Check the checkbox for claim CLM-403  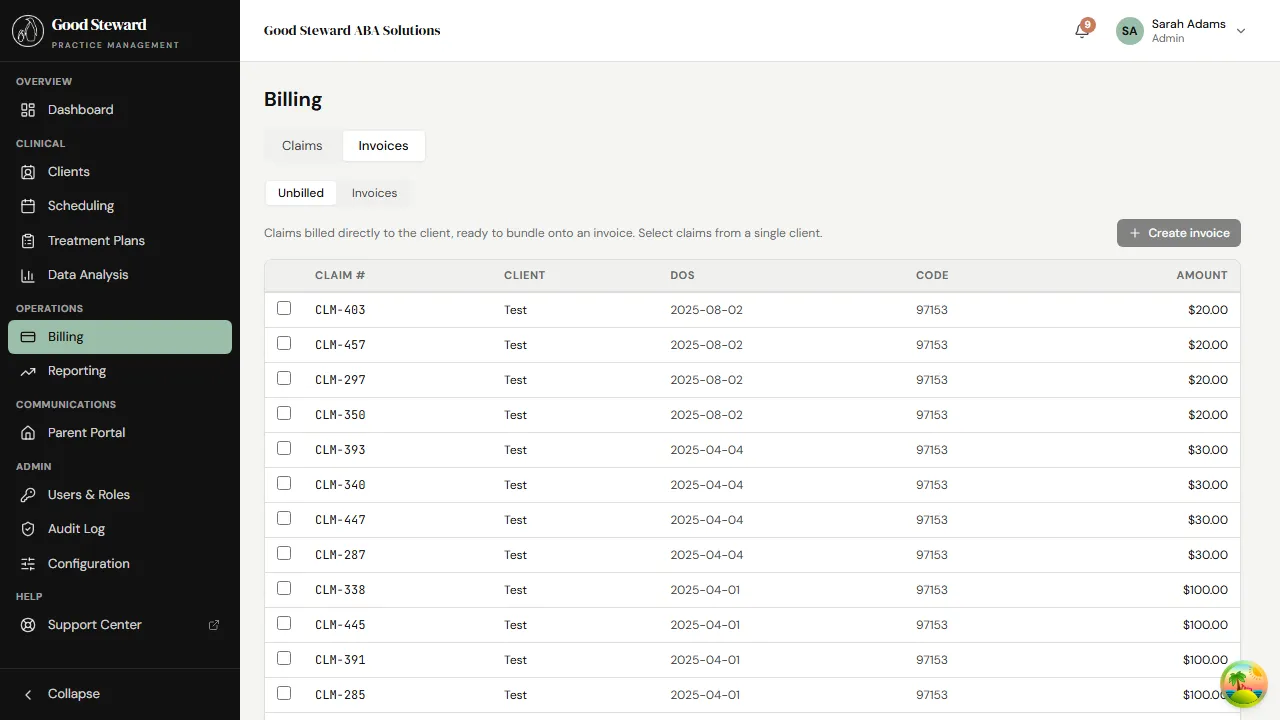284,308
